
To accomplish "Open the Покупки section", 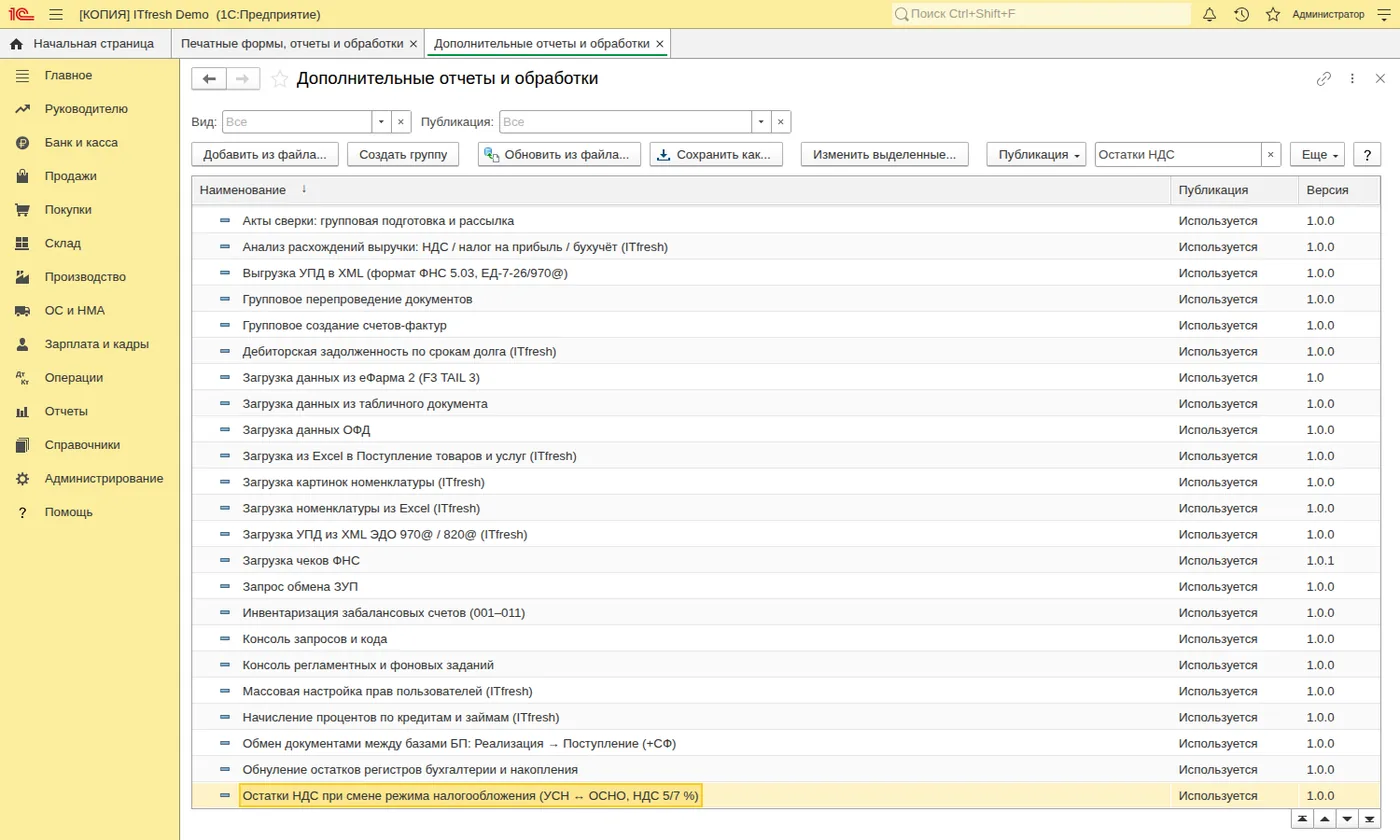I will click(68, 210).
